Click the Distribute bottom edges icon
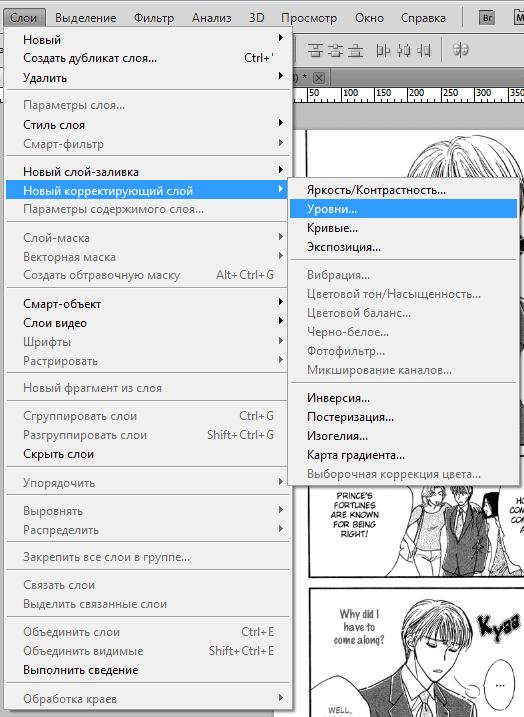The image size is (524, 717). point(355,50)
